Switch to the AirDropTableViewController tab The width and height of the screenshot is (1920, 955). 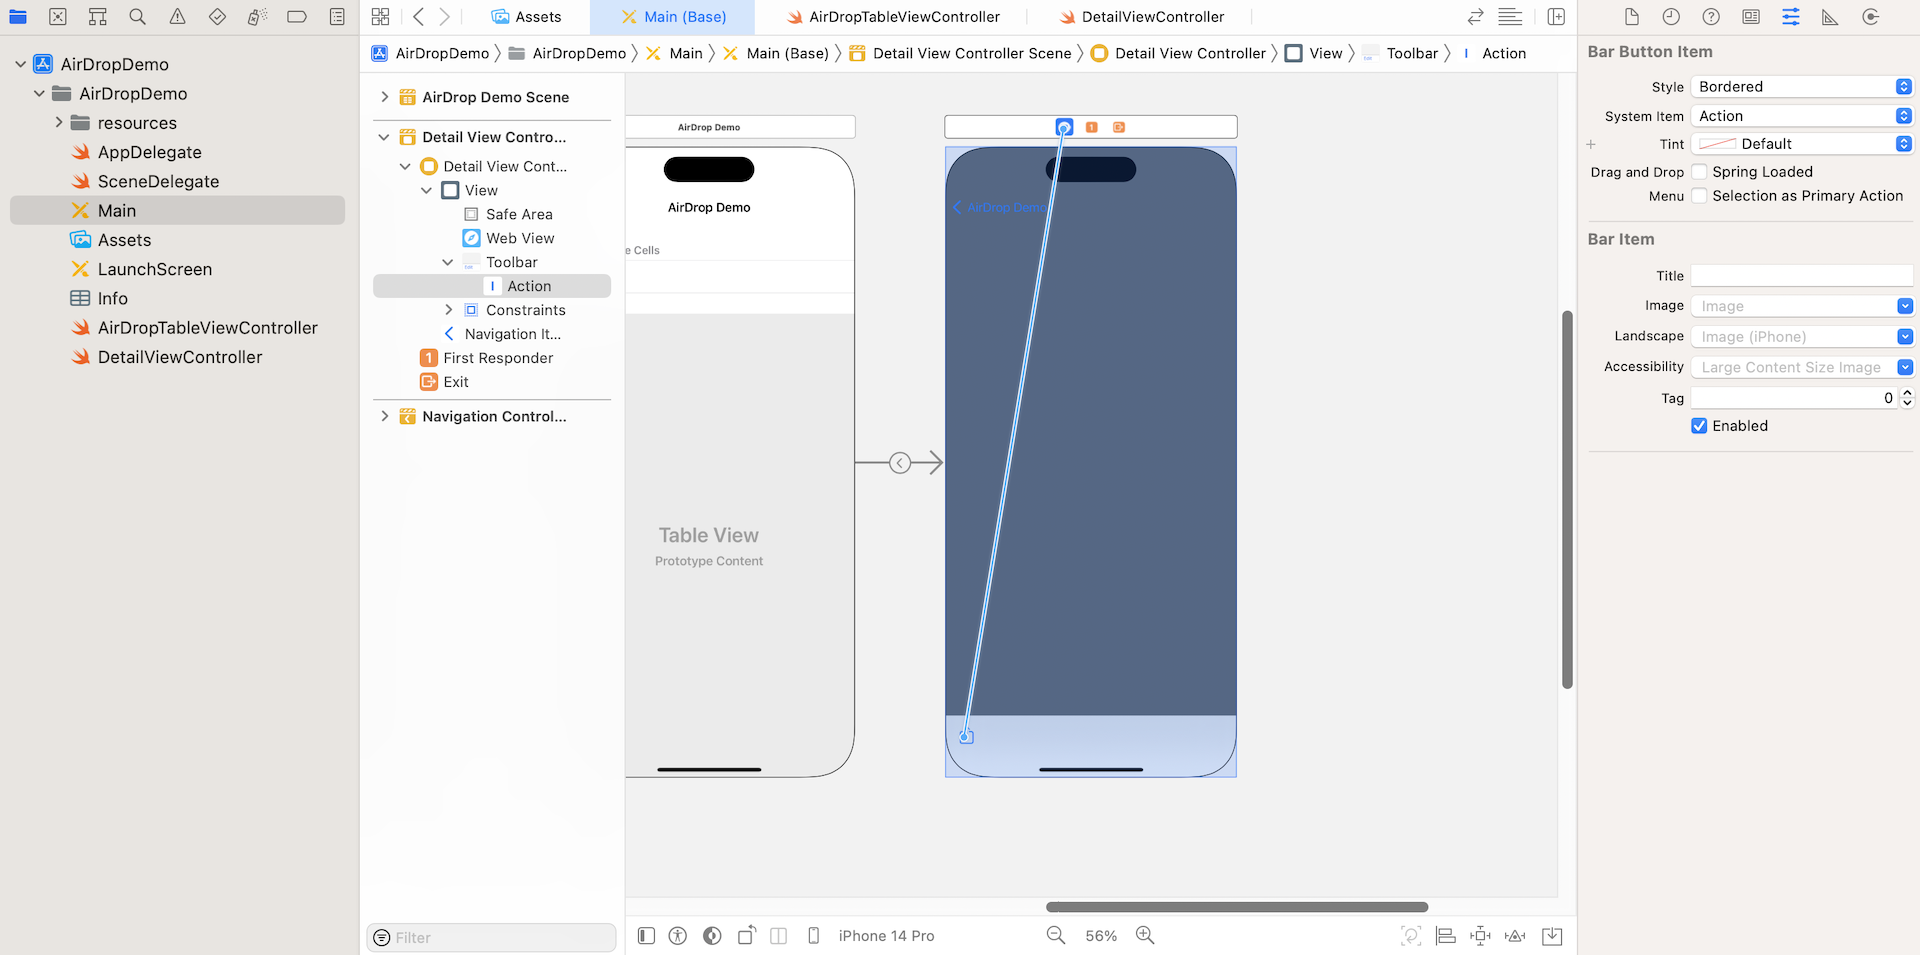coord(903,17)
